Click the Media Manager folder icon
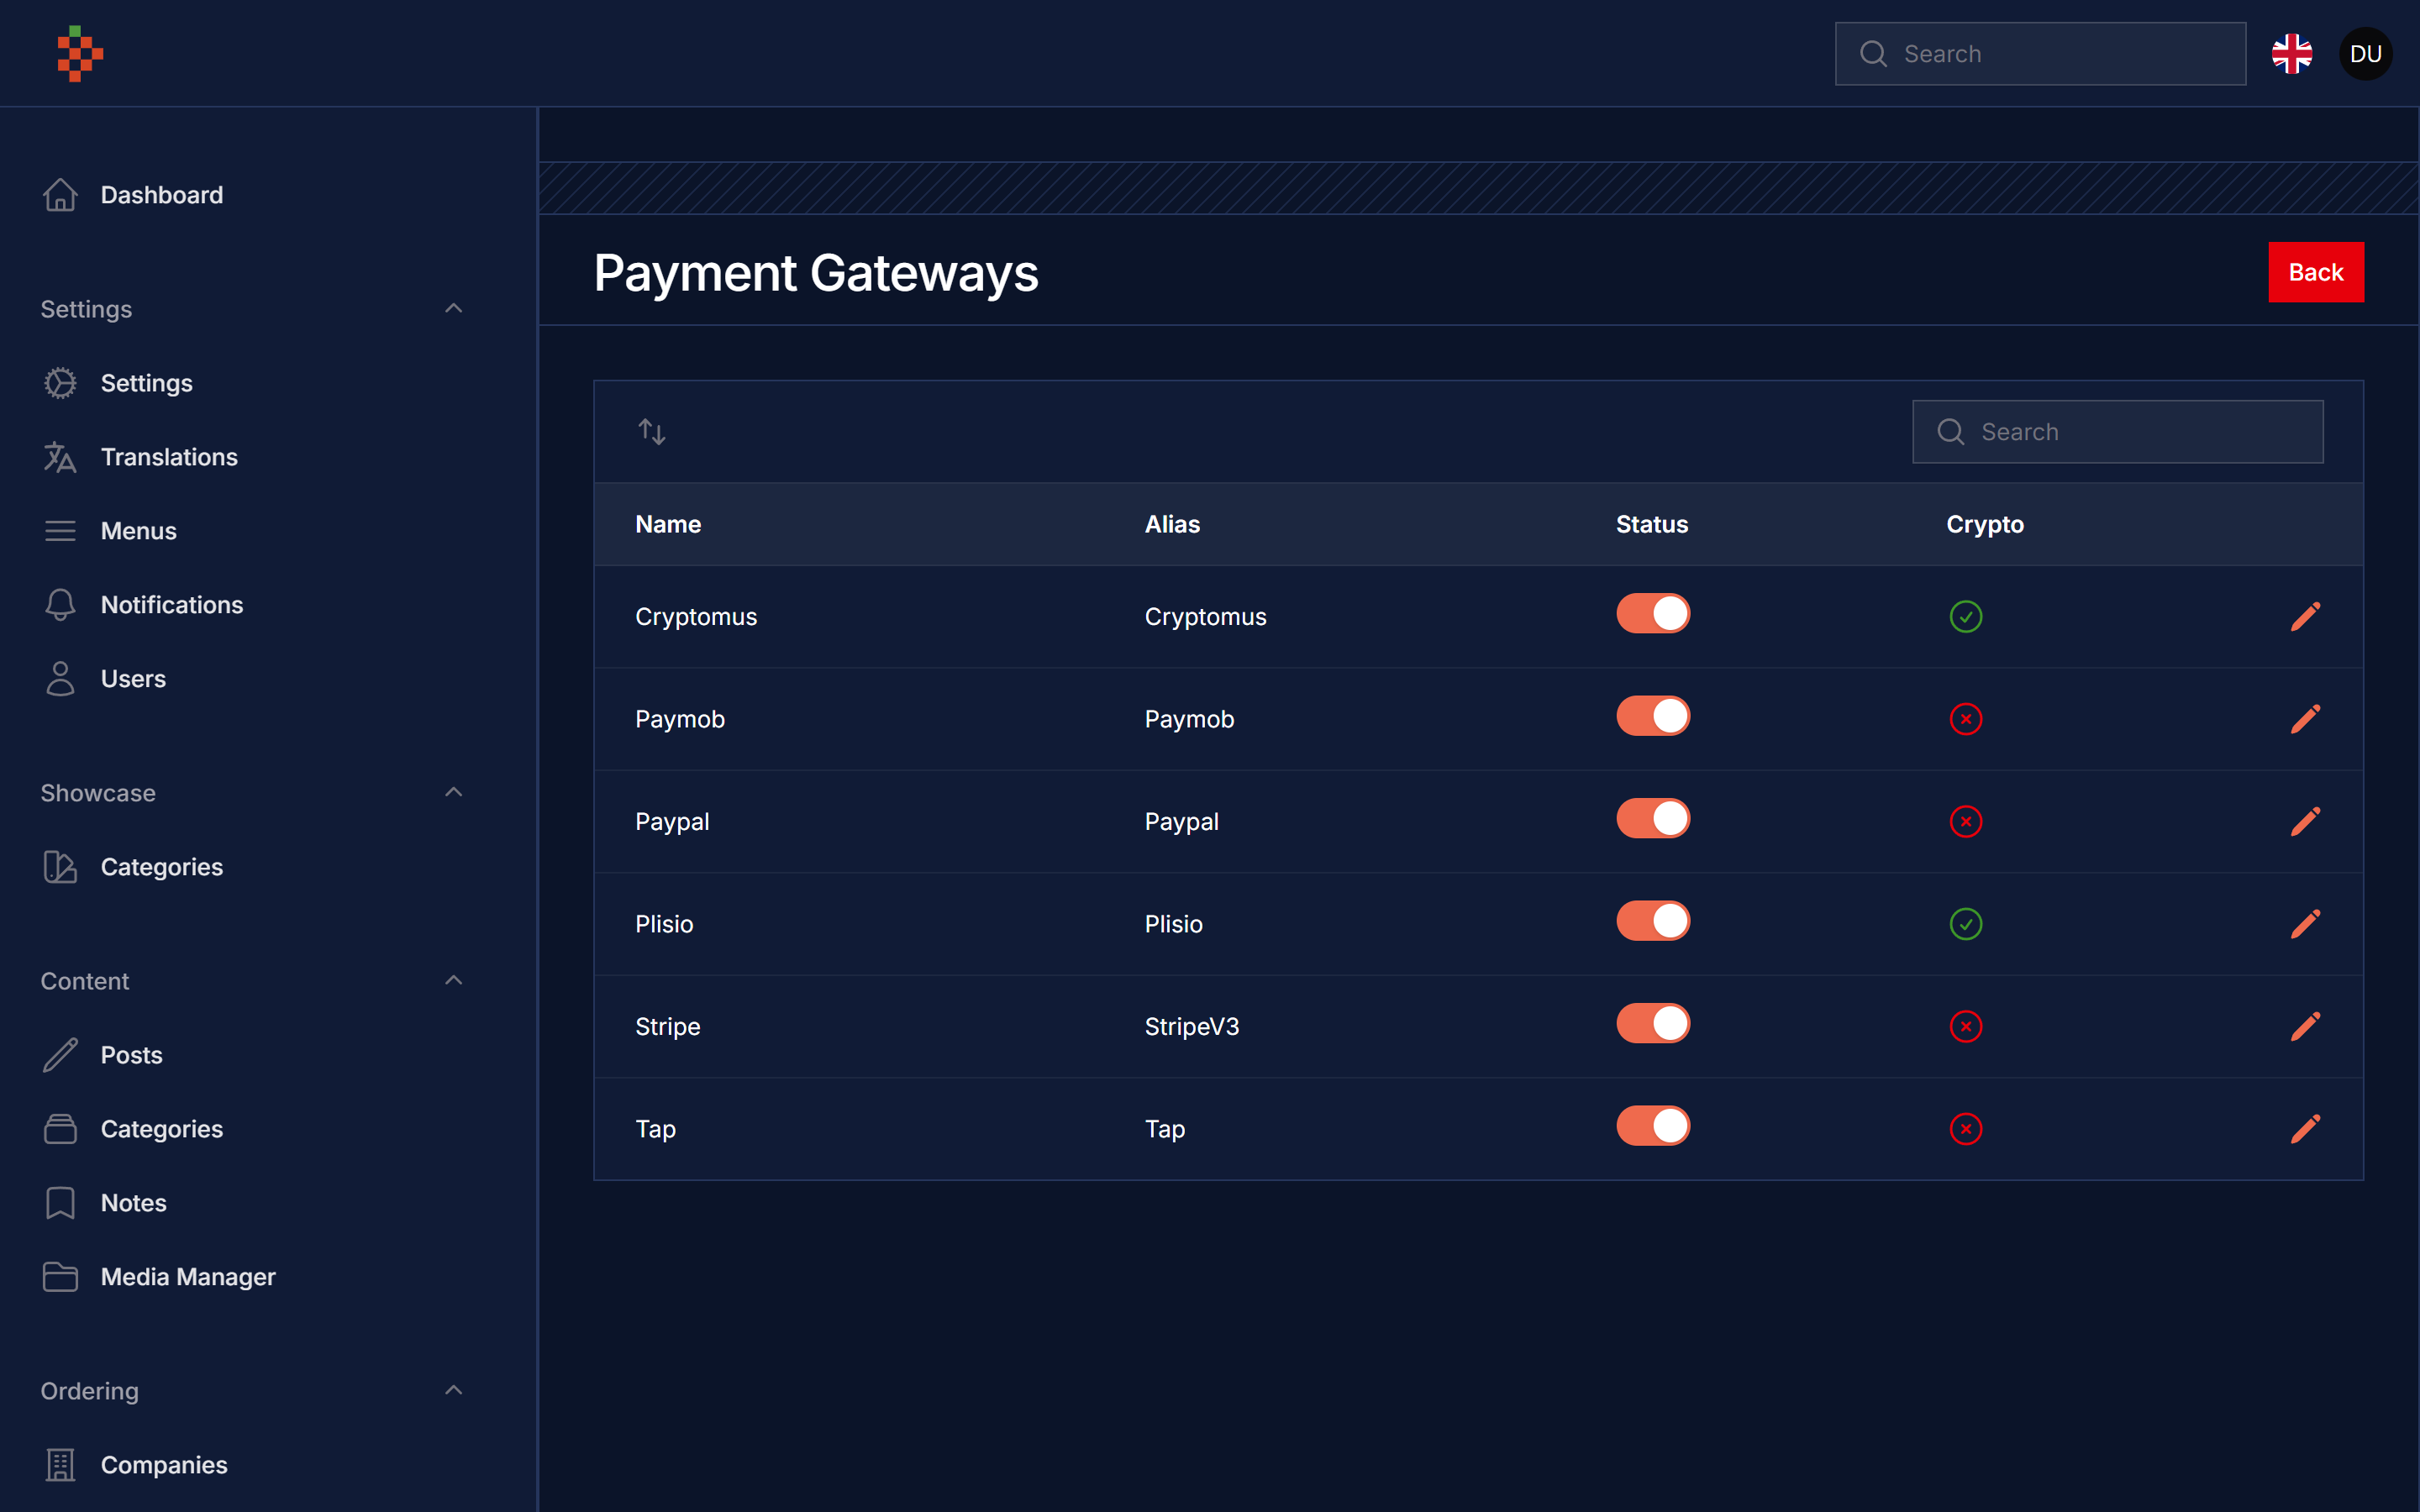 (x=60, y=1277)
